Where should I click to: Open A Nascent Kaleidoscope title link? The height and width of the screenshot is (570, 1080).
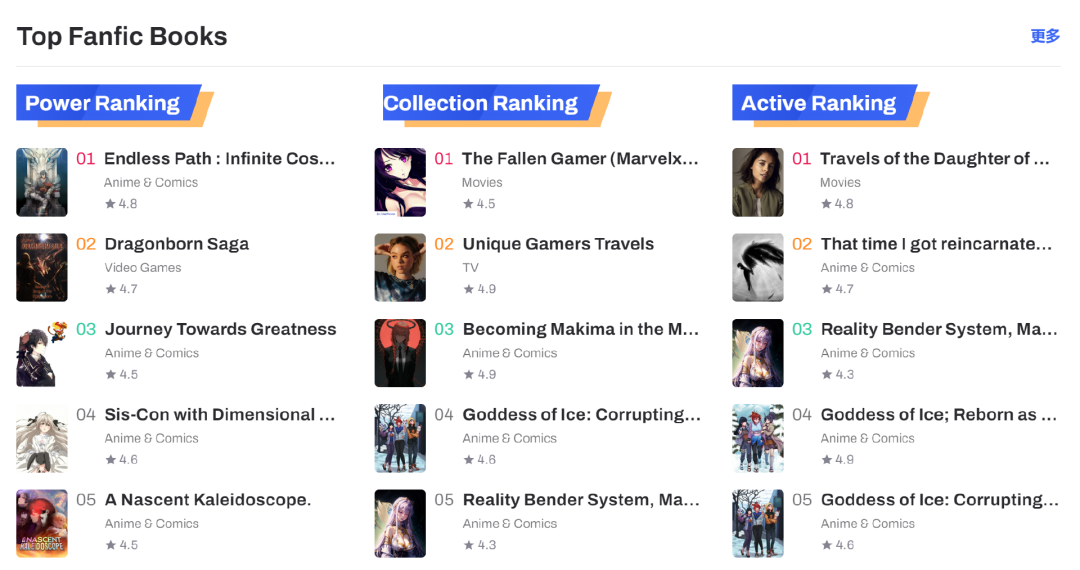[x=208, y=500]
